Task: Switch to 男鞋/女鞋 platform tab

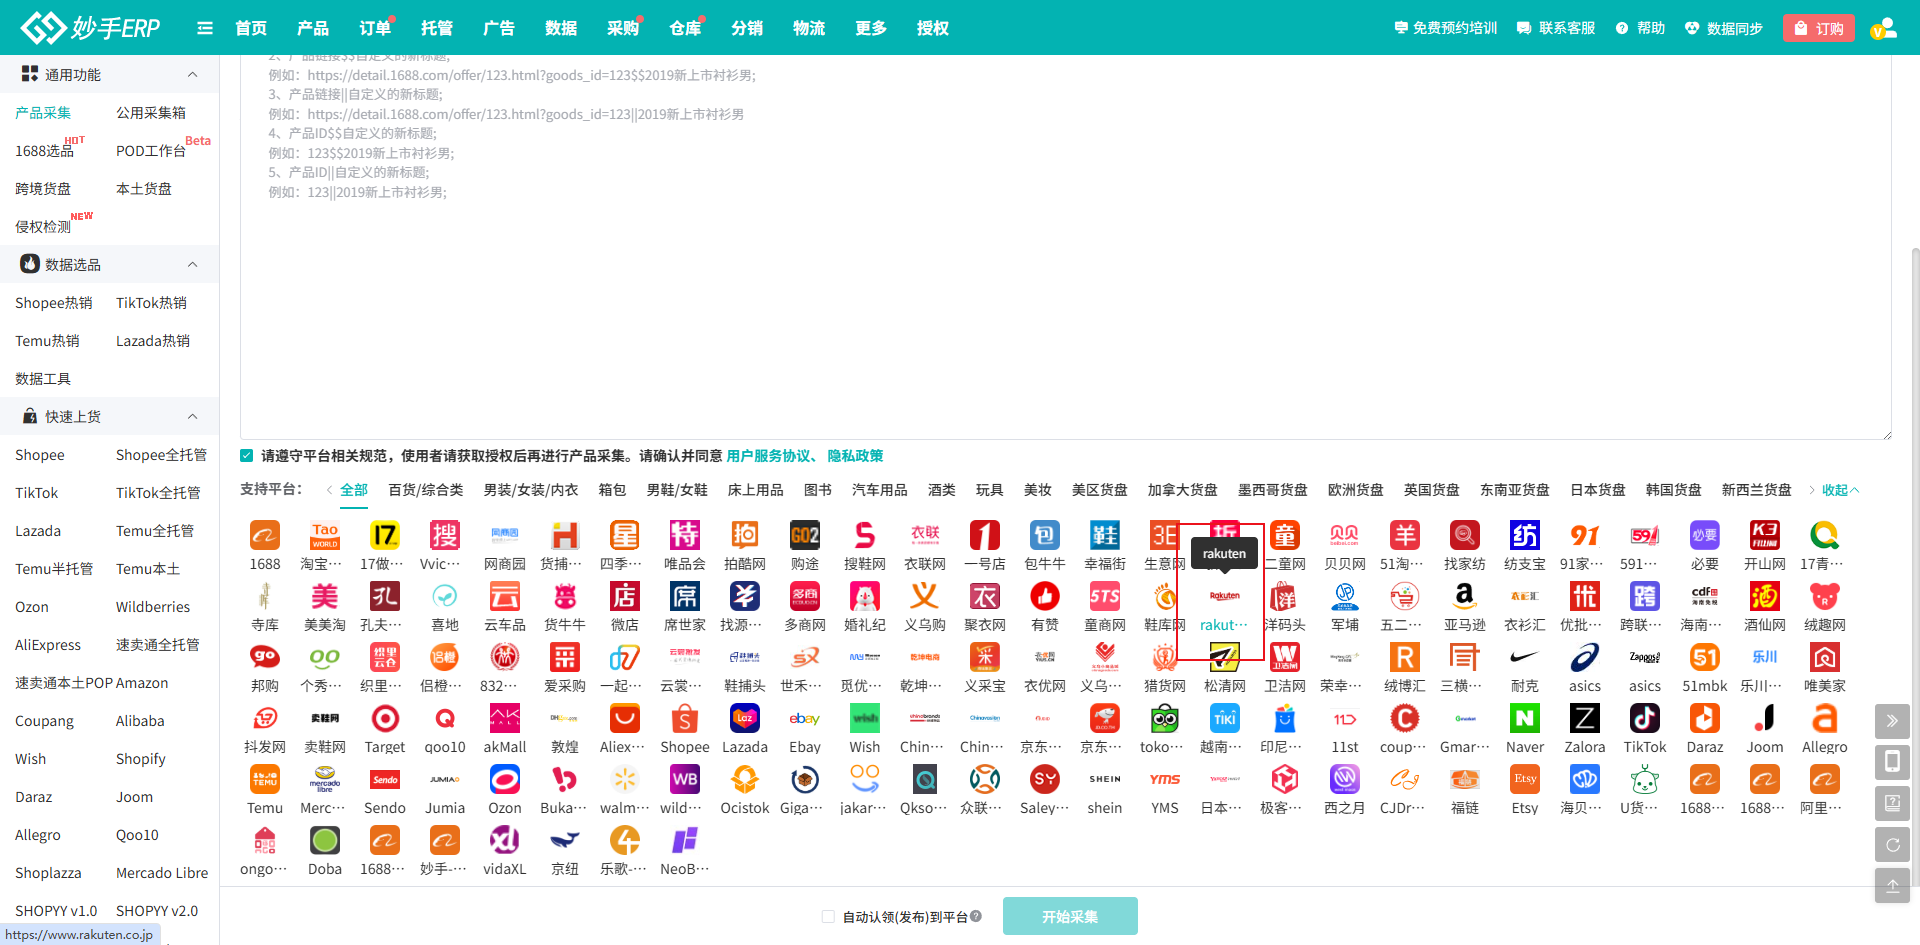Action: tap(677, 490)
